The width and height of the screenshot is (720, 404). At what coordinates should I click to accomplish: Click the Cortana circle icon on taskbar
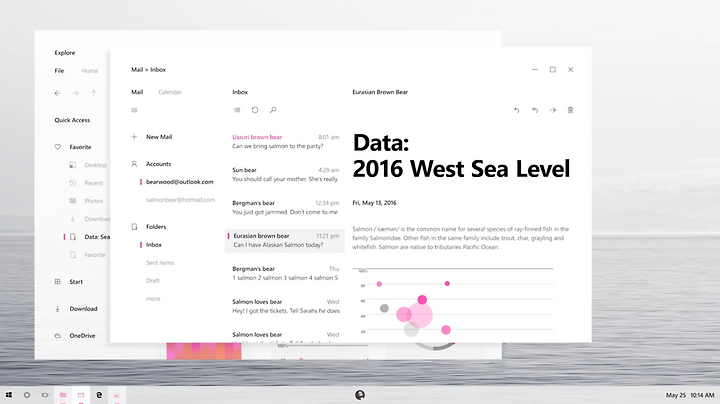click(27, 395)
